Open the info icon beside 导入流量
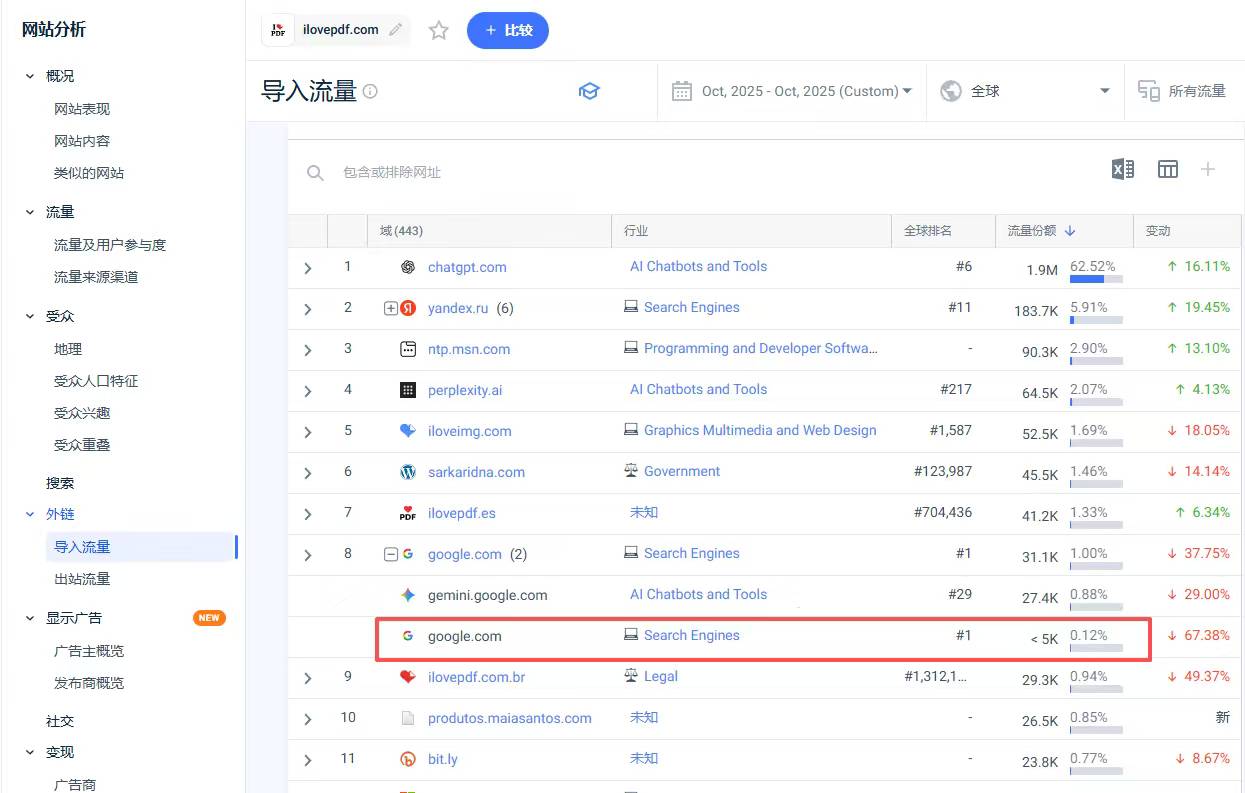Viewport: 1245px width, 793px height. pyautogui.click(x=370, y=91)
